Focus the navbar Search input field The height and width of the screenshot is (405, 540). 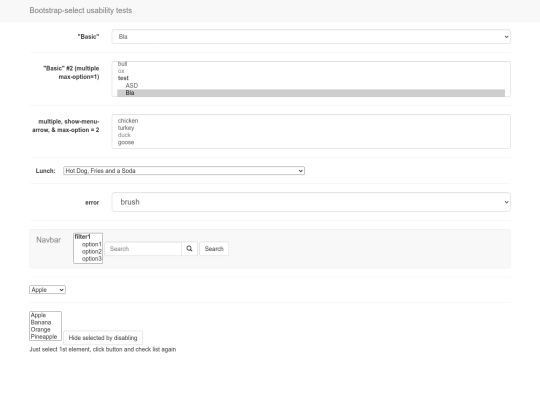click(x=143, y=249)
